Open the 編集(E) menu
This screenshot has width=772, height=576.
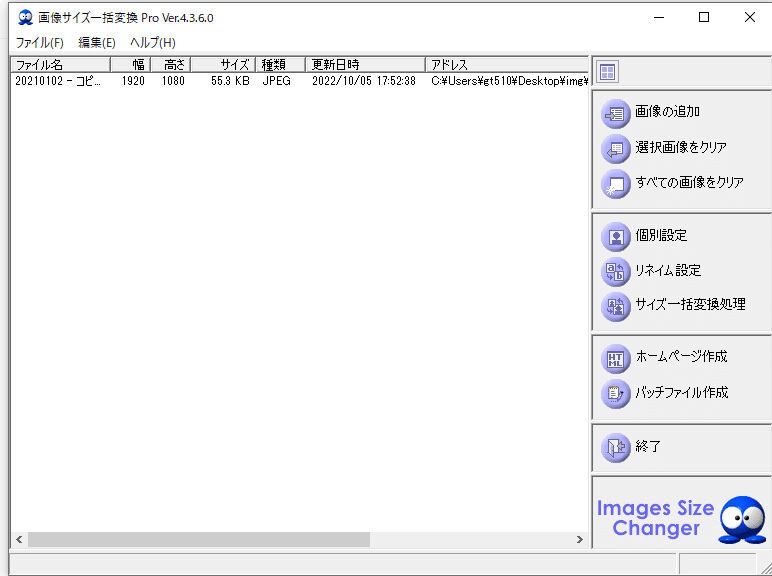tap(96, 43)
